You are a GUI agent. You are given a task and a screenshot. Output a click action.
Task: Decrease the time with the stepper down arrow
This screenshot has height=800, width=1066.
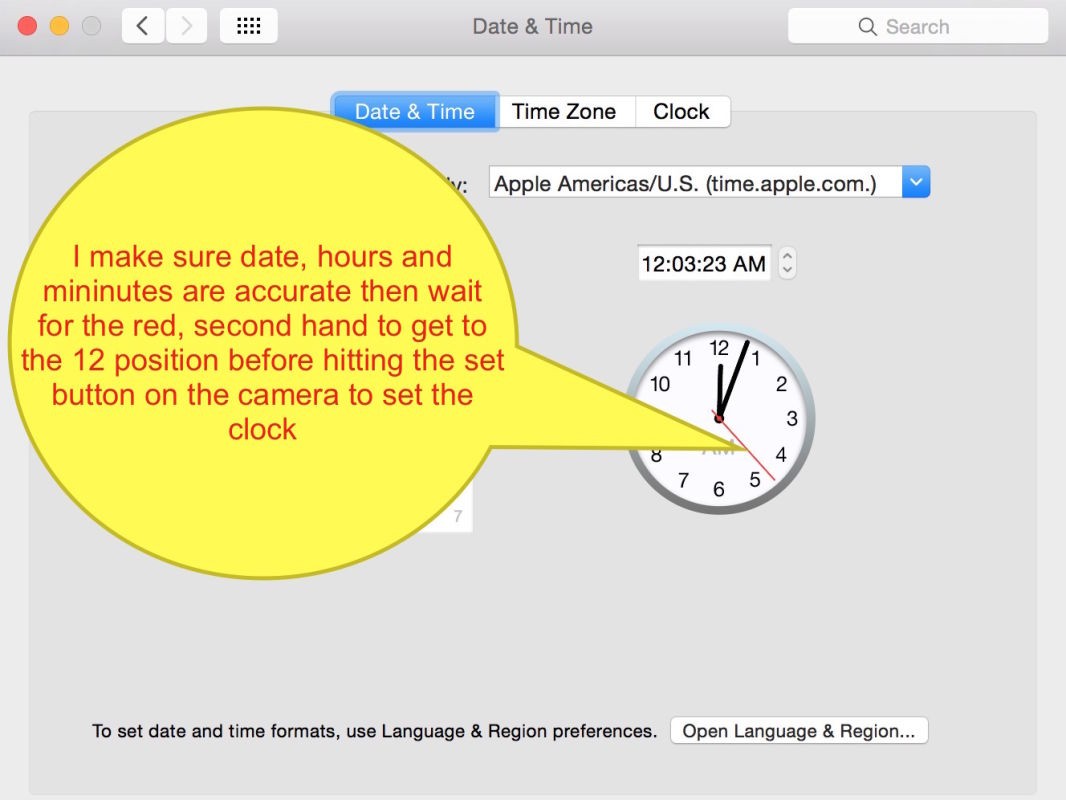[x=787, y=271]
